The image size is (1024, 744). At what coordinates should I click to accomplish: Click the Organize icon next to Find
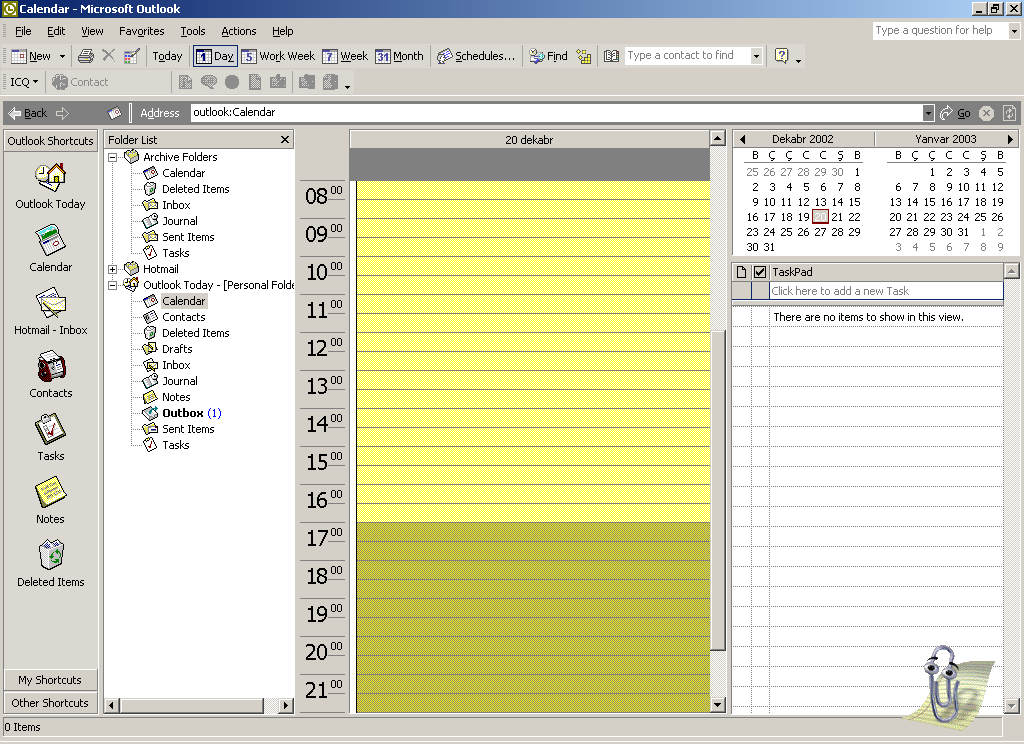584,56
